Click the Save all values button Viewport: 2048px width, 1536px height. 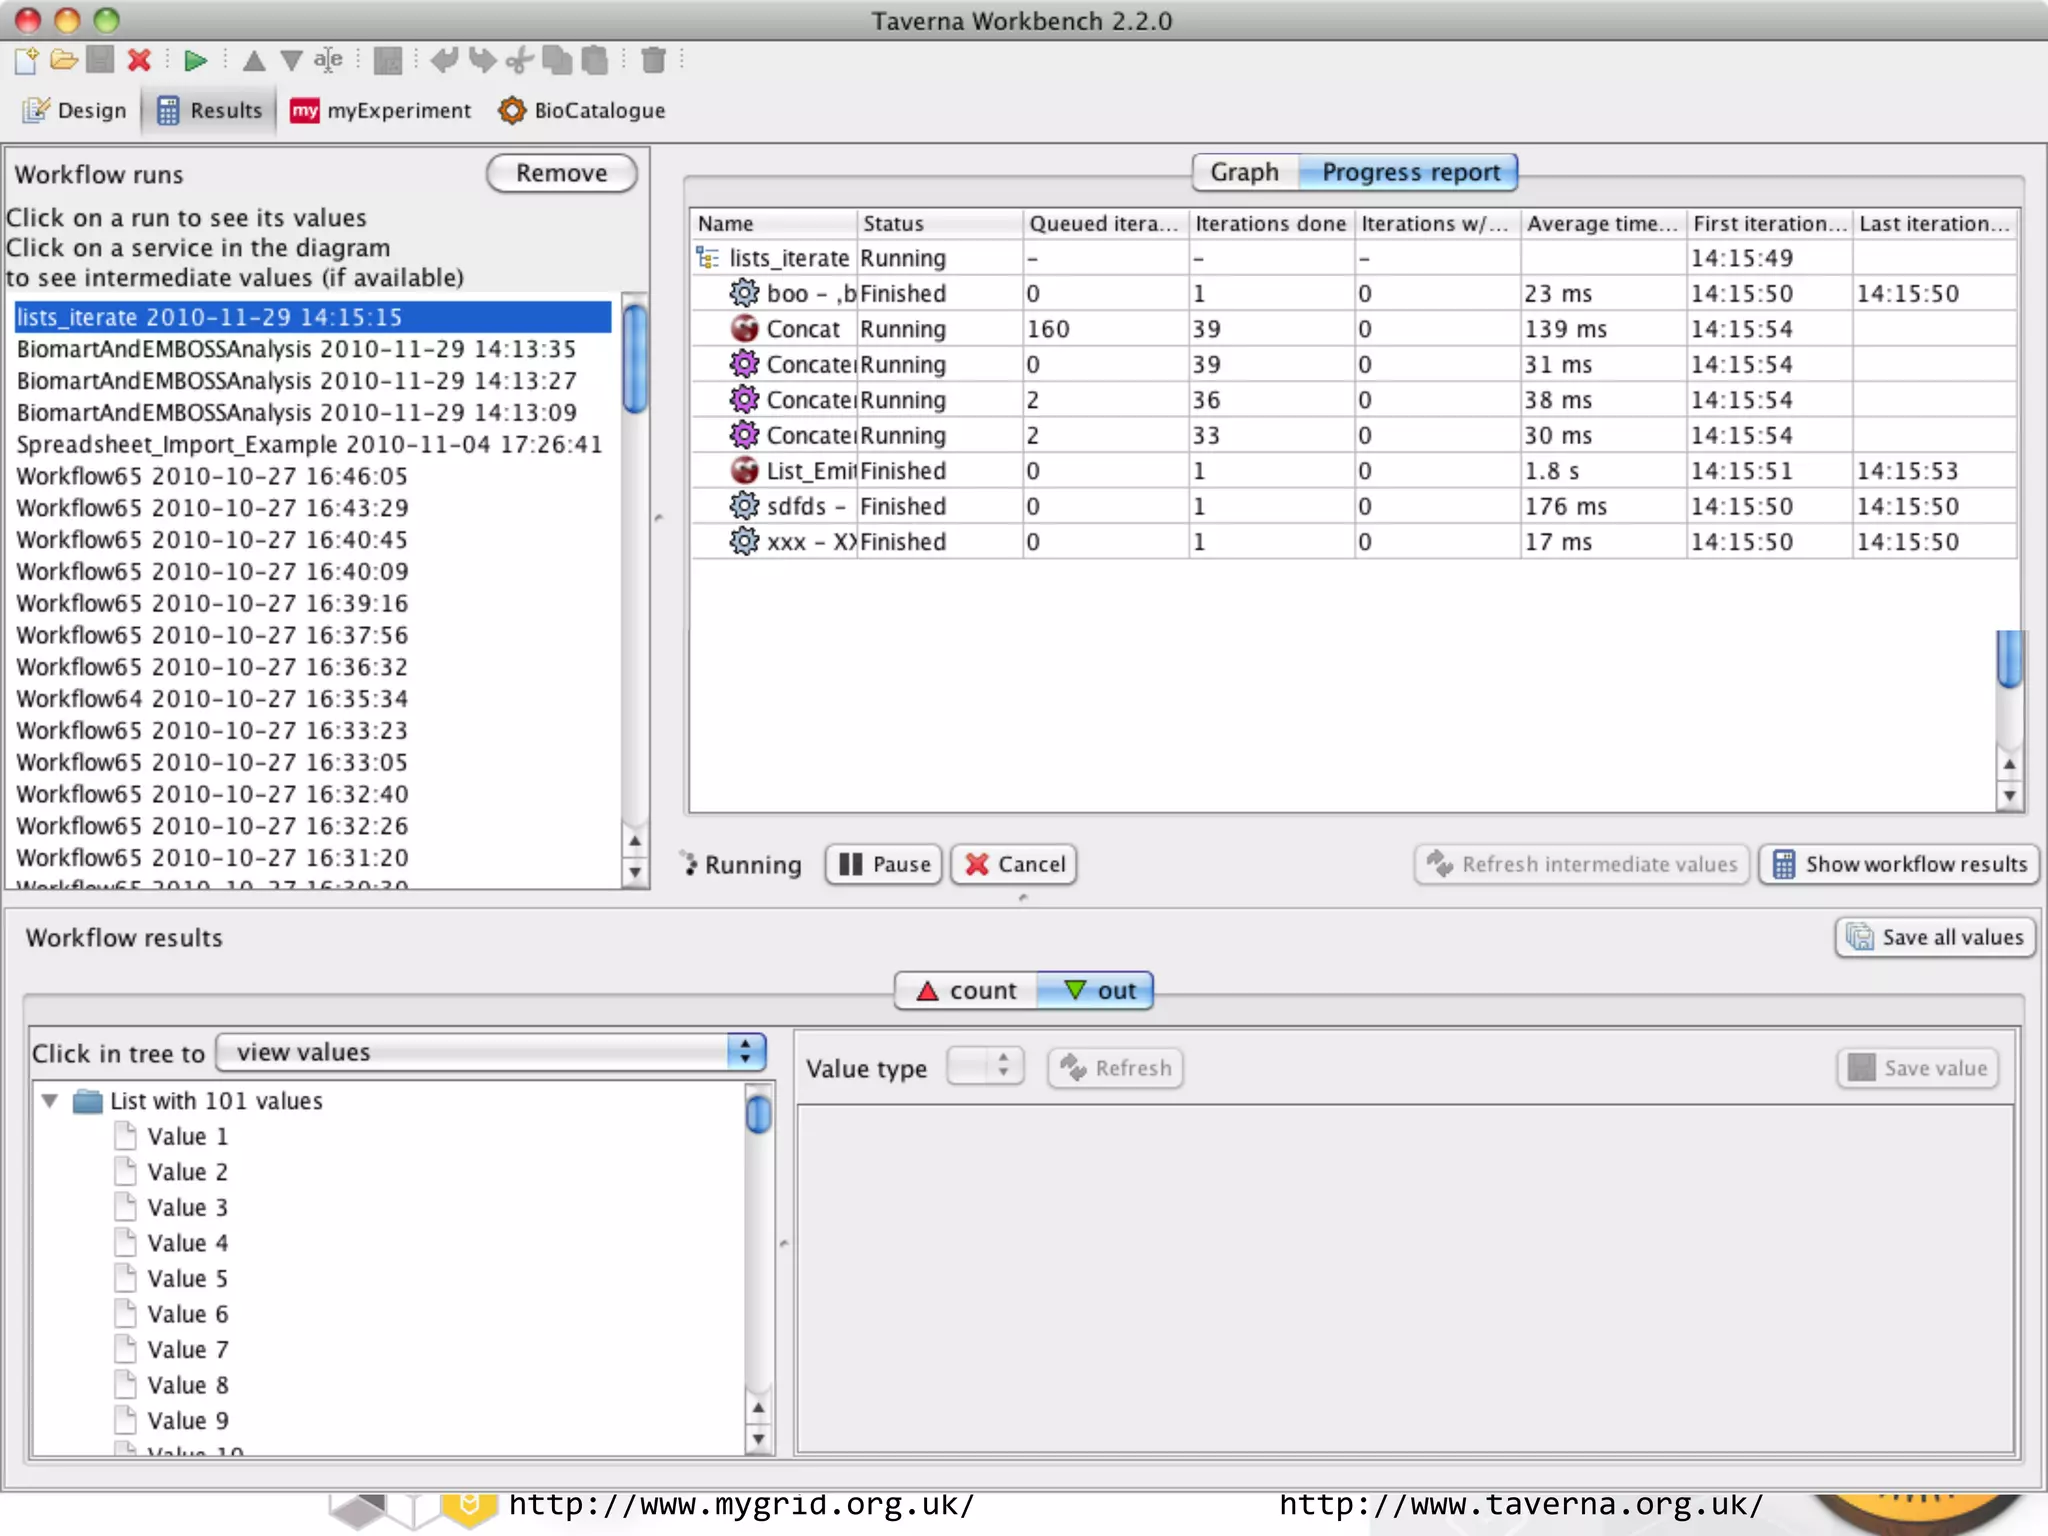(x=1935, y=938)
